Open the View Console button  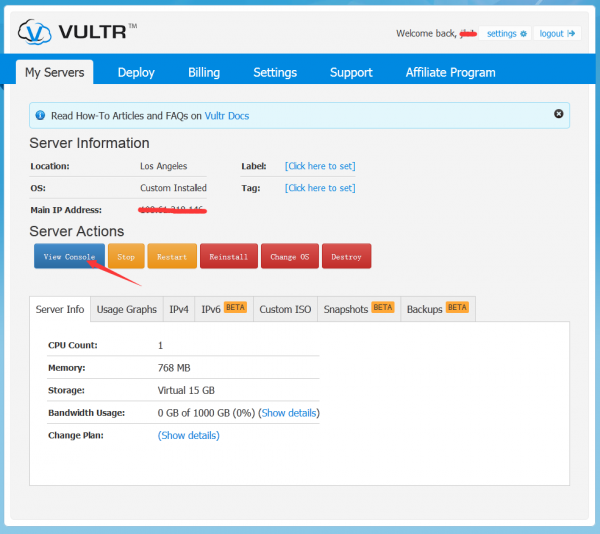(69, 256)
